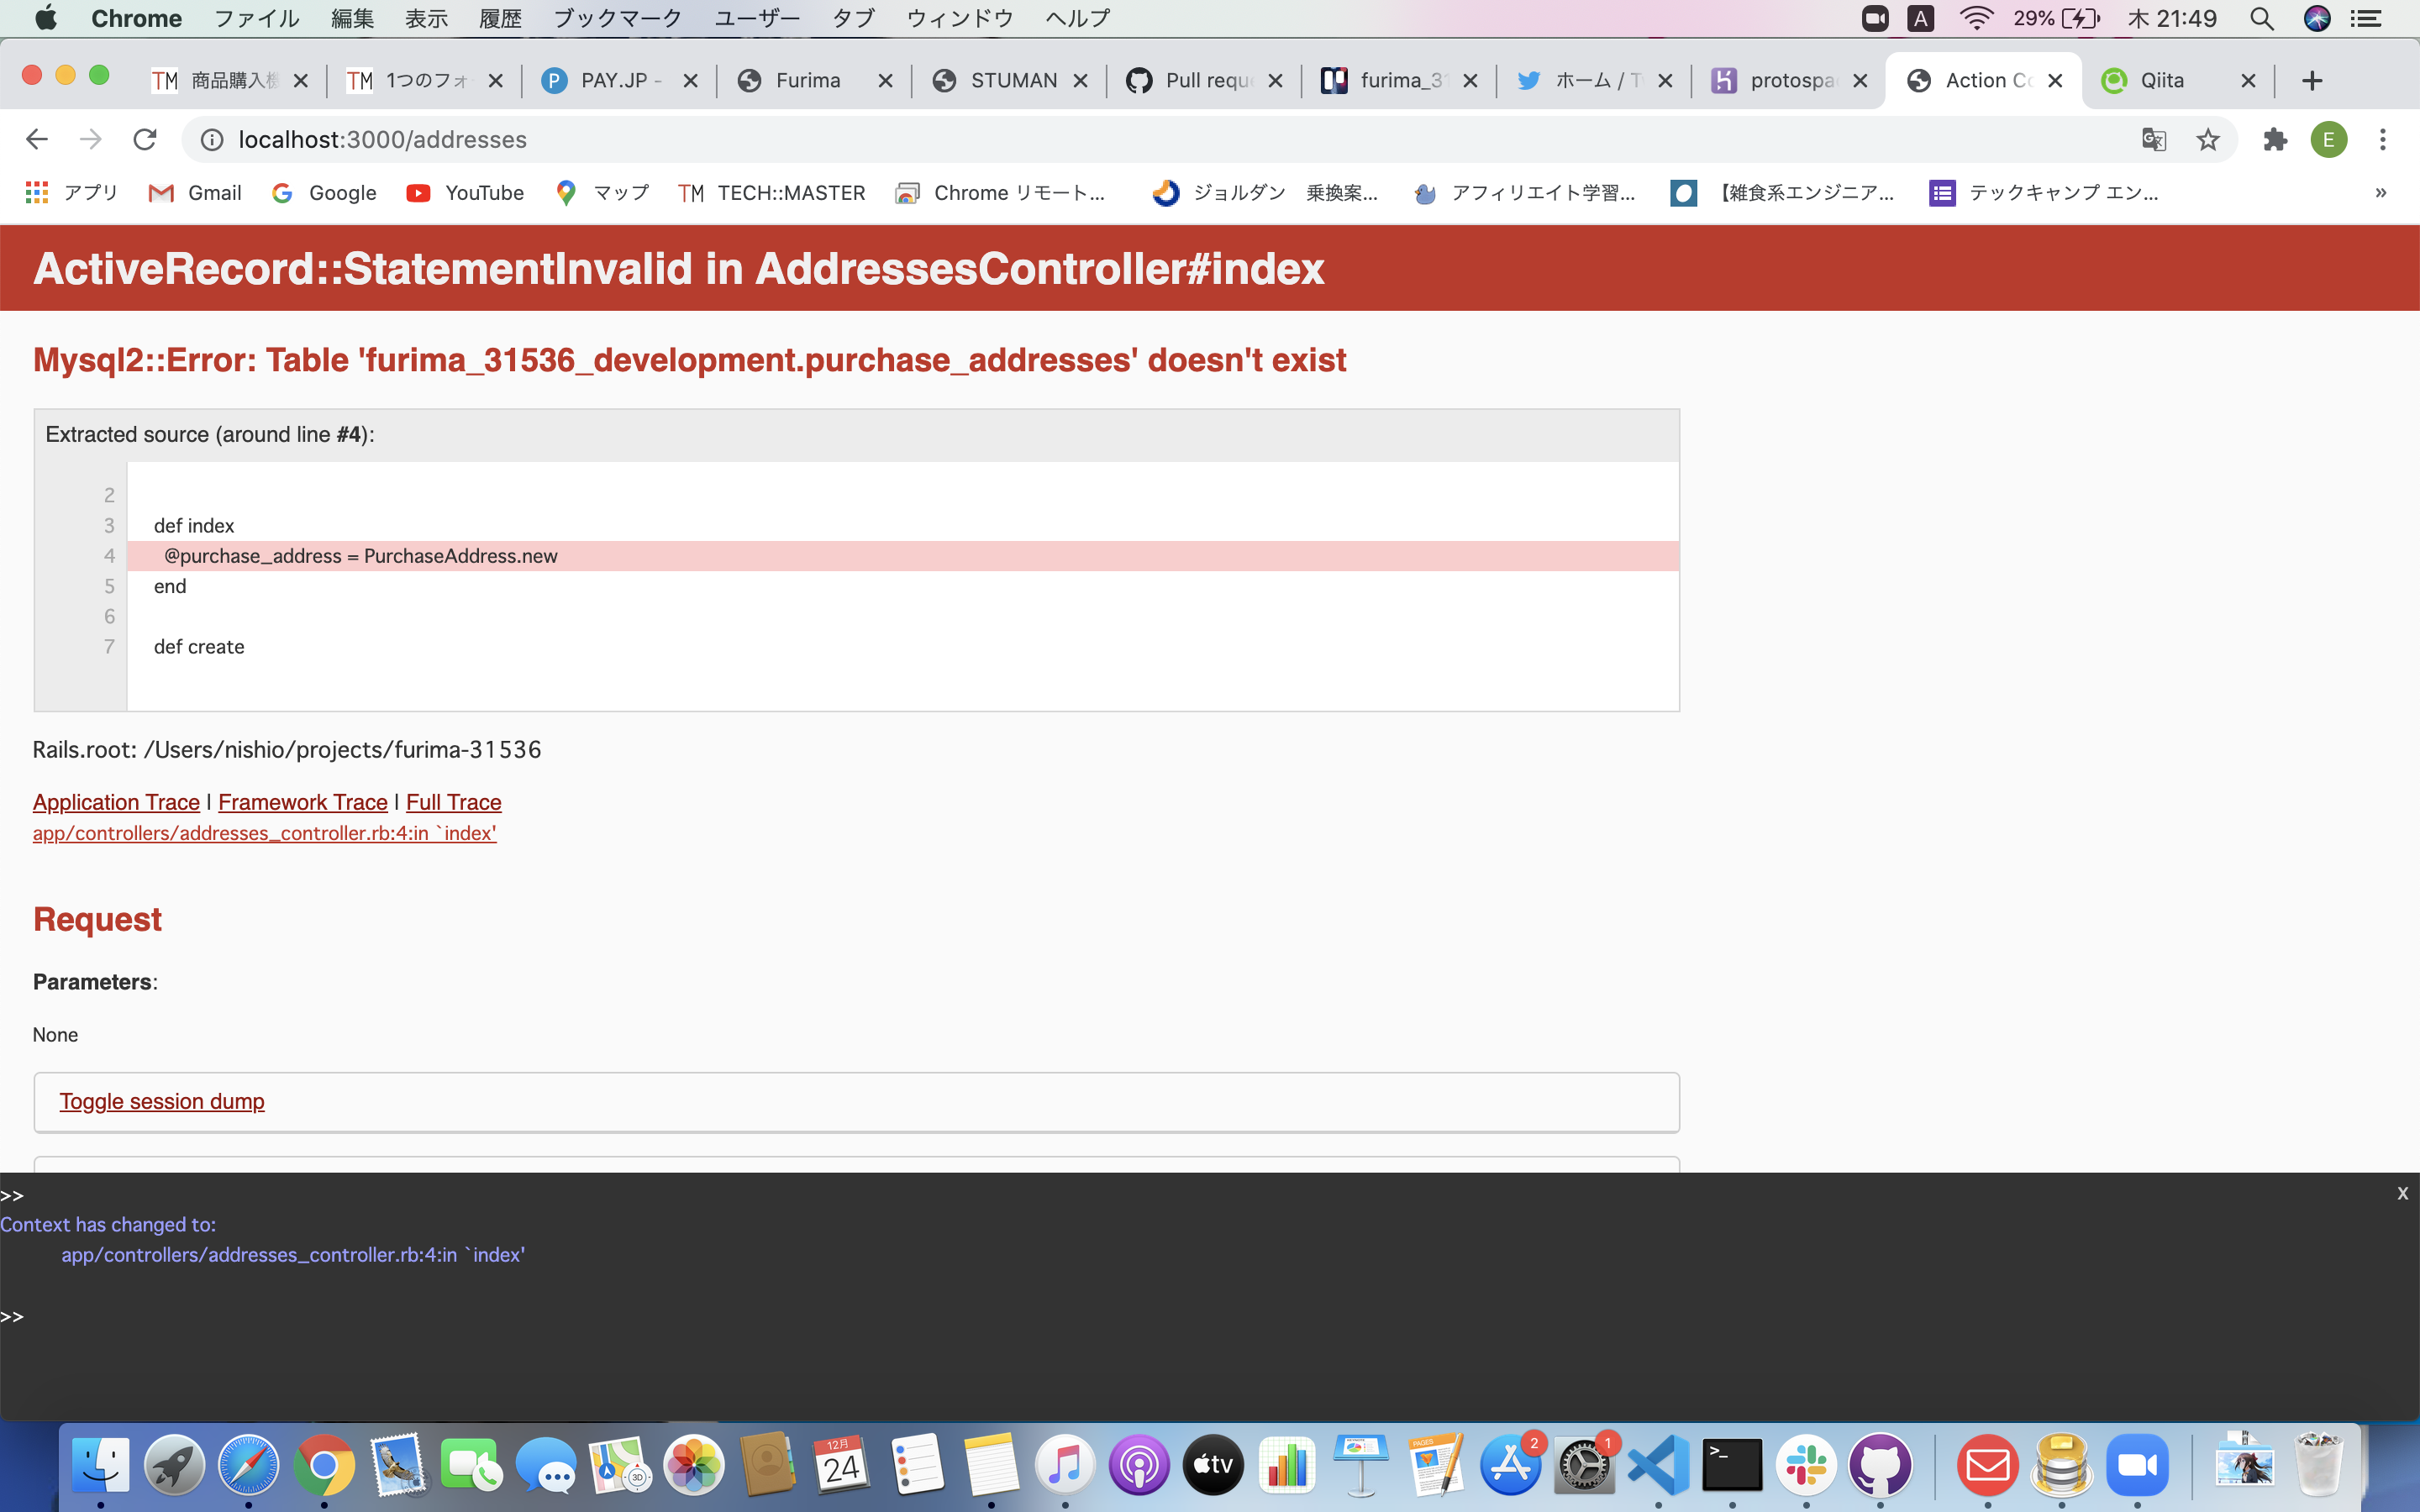Show hidden bookmarks via the chevron
The image size is (2420, 1512).
tap(2381, 192)
